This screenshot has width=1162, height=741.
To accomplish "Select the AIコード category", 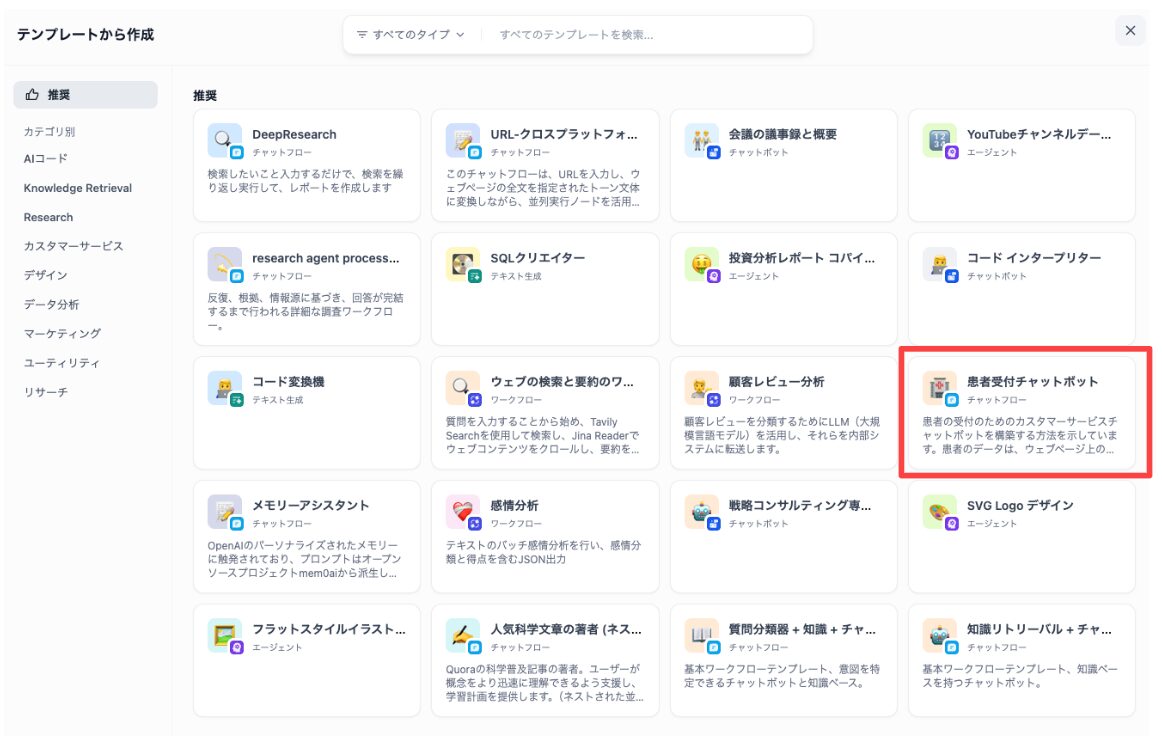I will 46,159.
